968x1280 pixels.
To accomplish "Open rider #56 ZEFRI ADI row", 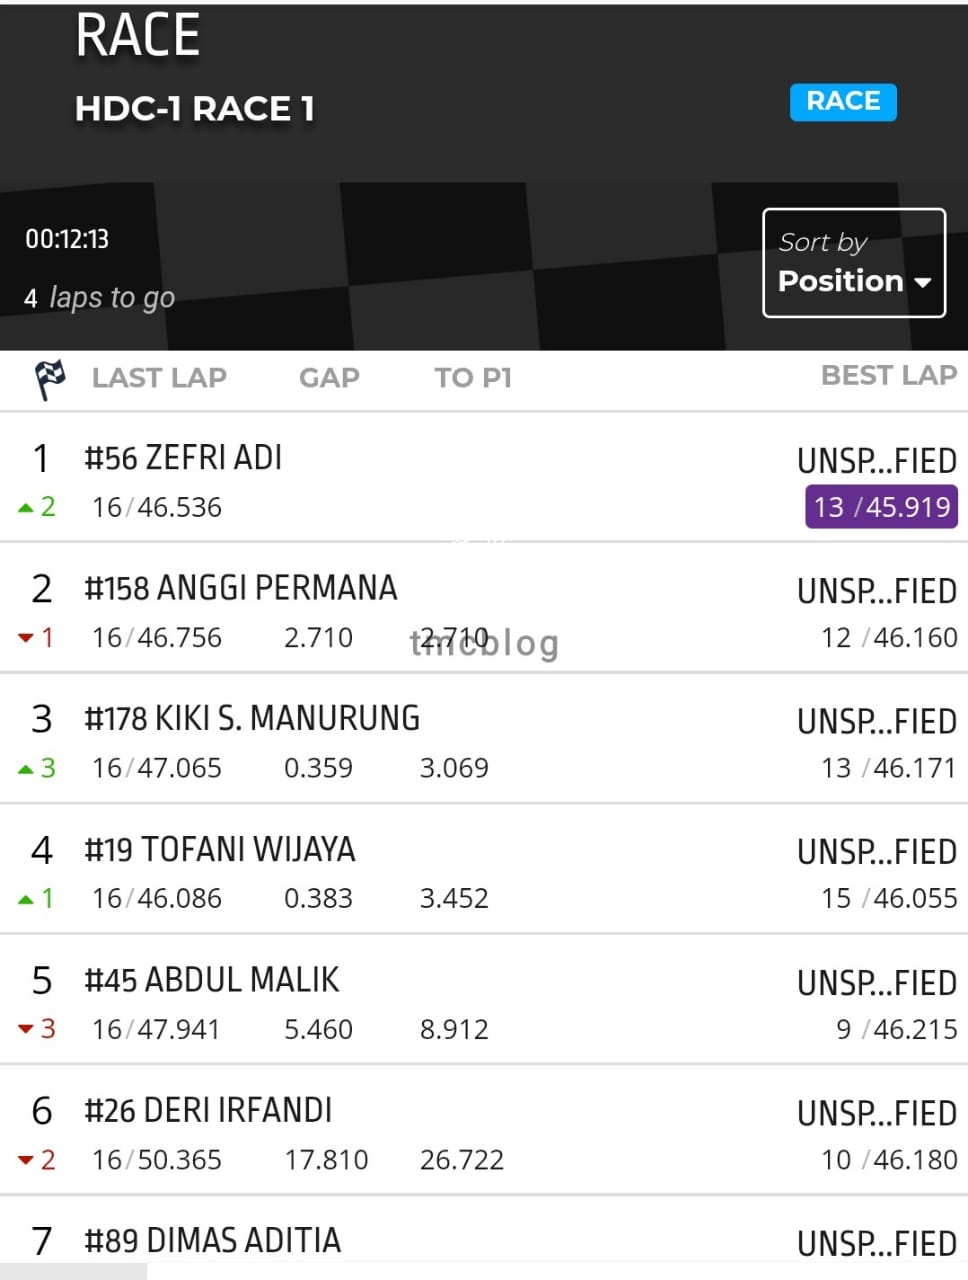I will 484,477.
